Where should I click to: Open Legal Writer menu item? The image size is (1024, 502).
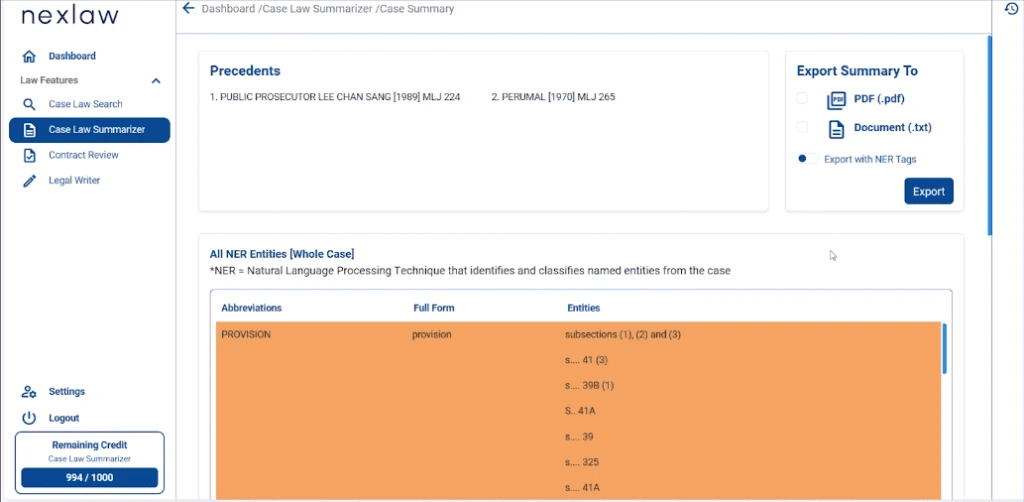[74, 181]
